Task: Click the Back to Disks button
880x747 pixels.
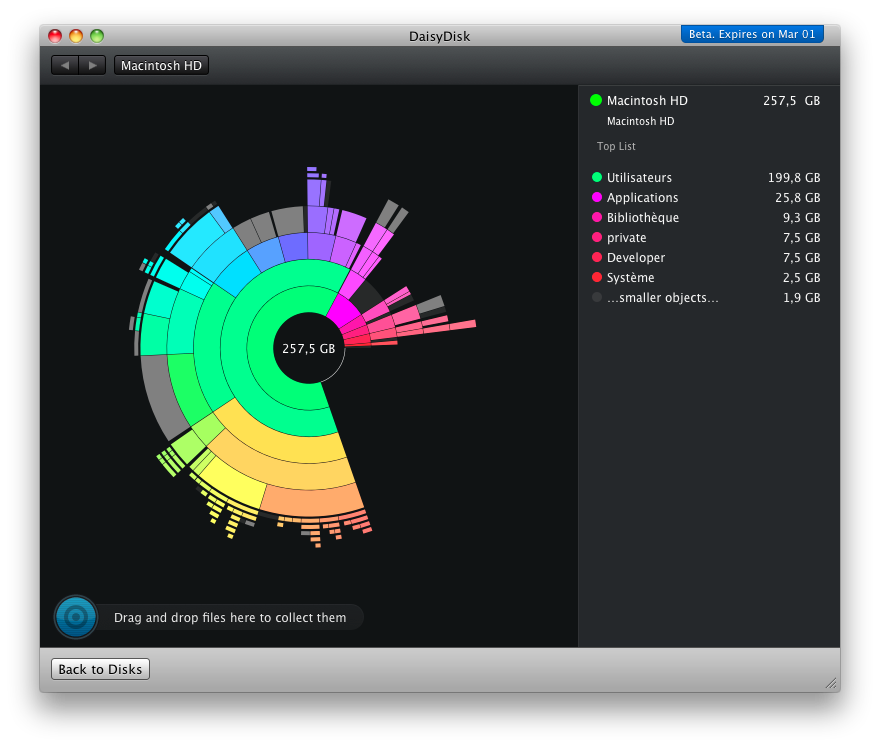Action: [x=100, y=669]
